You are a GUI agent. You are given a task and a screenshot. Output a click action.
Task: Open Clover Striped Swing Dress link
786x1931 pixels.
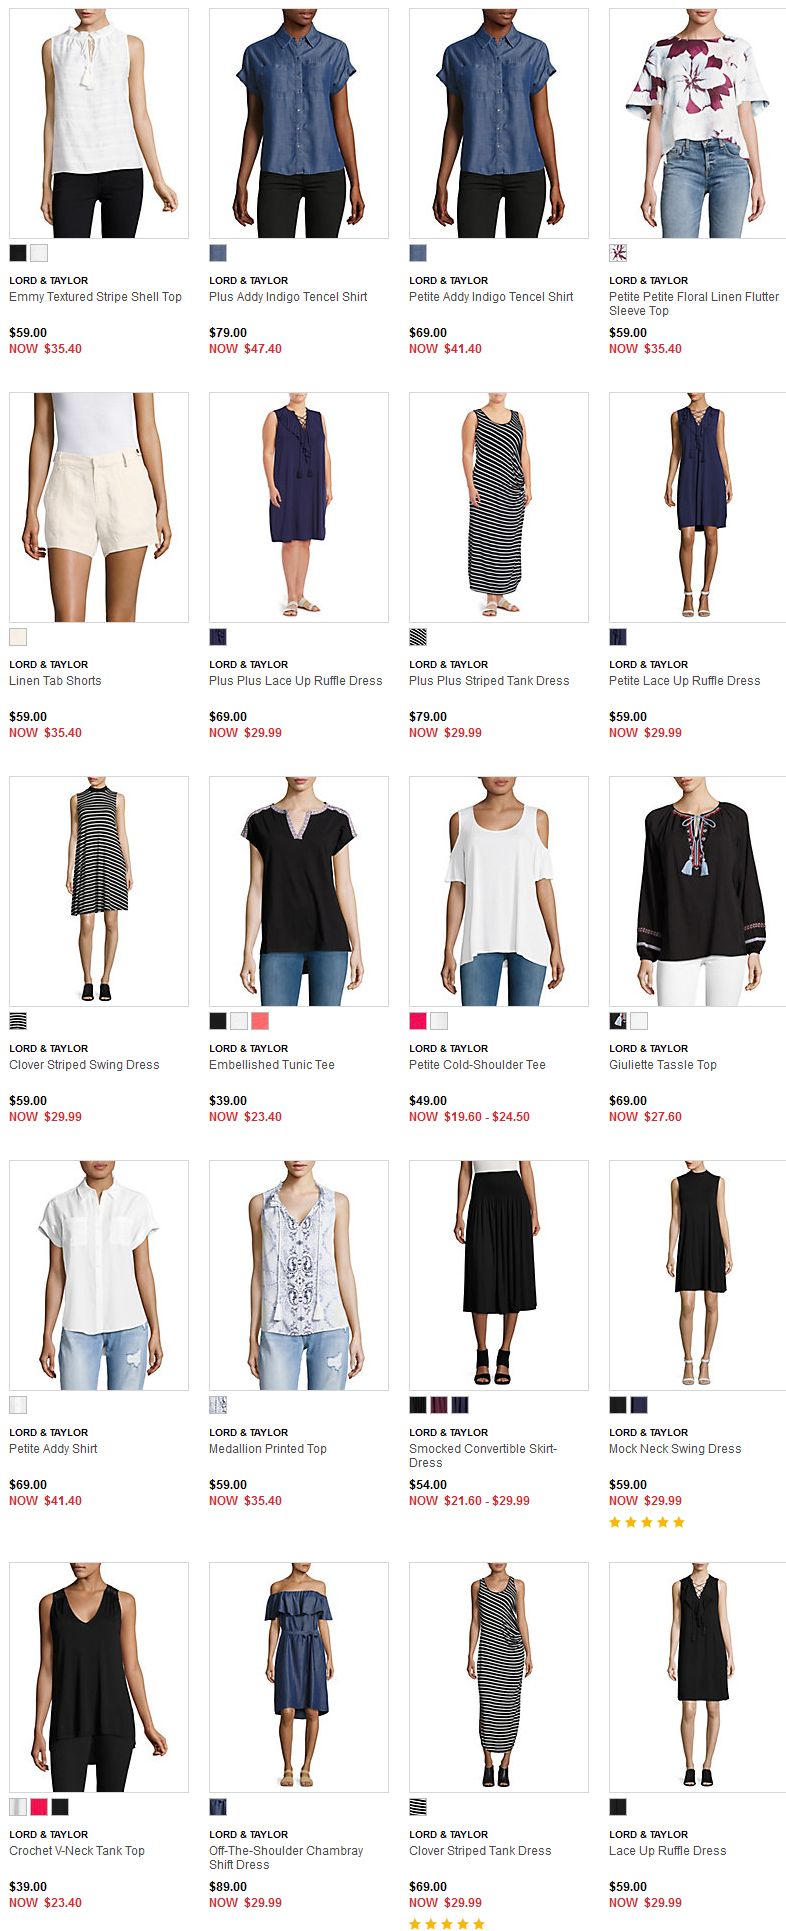coord(84,1065)
